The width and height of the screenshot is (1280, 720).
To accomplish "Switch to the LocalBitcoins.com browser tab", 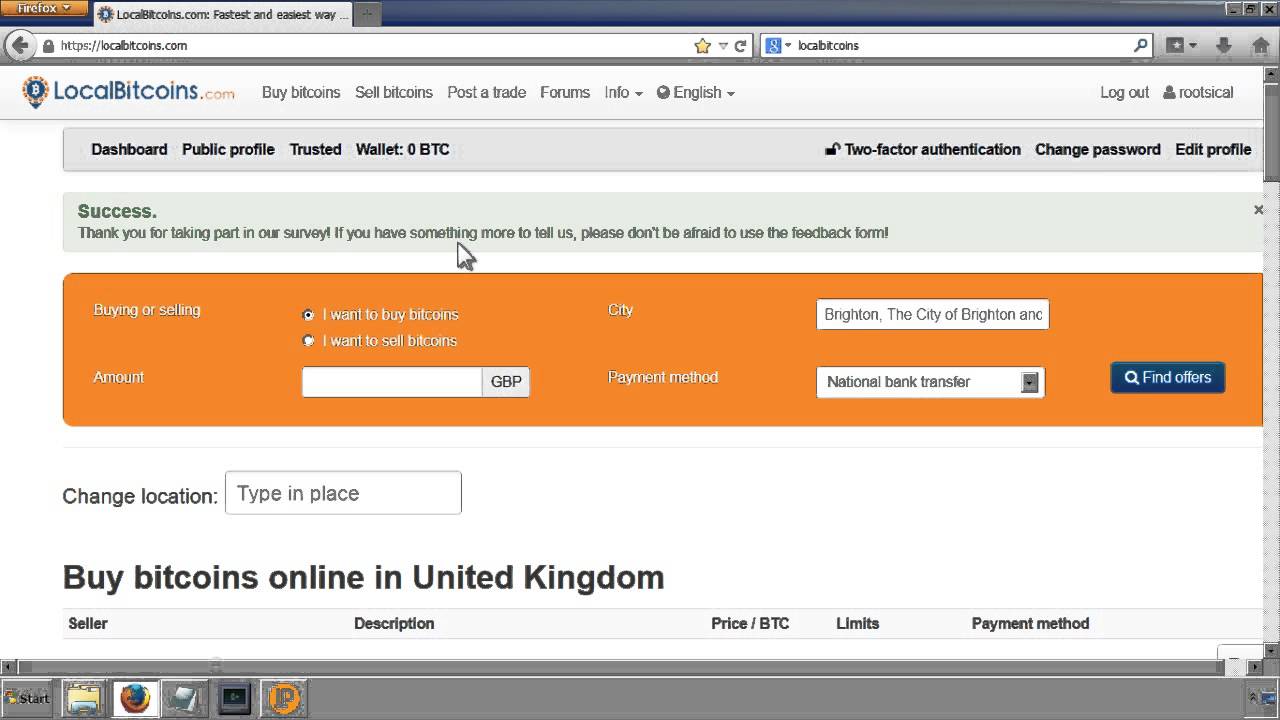I will coord(223,14).
